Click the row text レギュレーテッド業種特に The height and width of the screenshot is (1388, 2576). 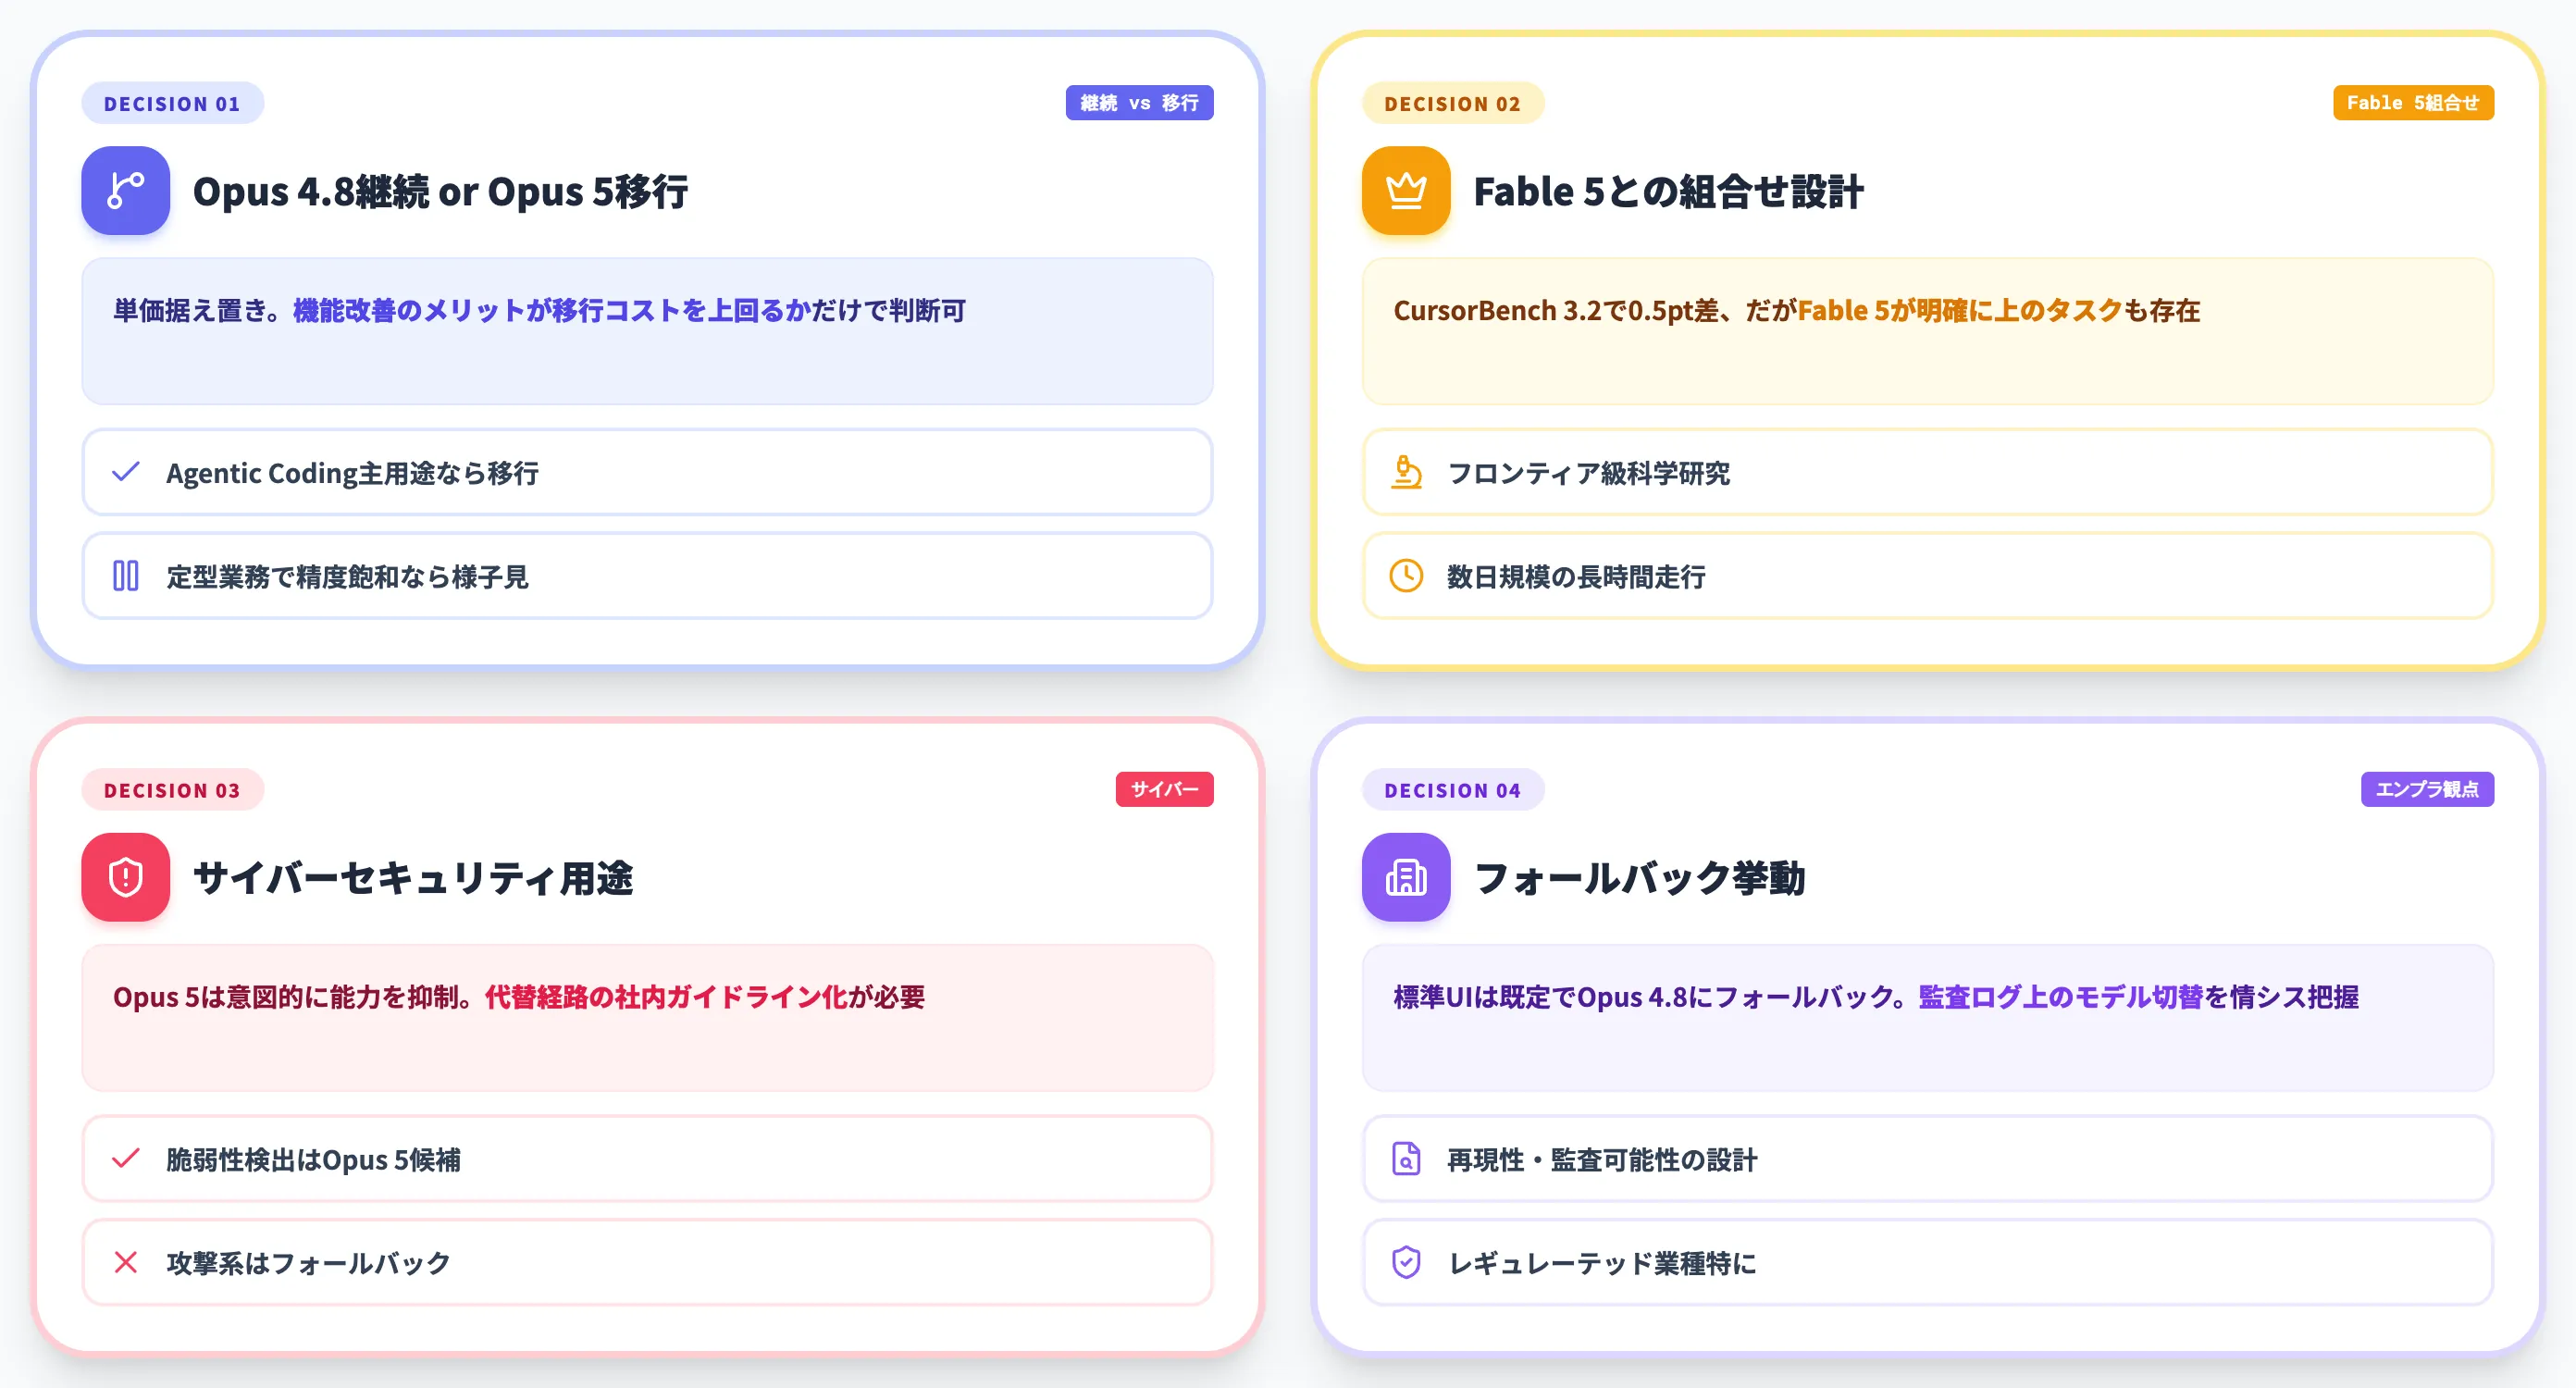click(x=1602, y=1263)
